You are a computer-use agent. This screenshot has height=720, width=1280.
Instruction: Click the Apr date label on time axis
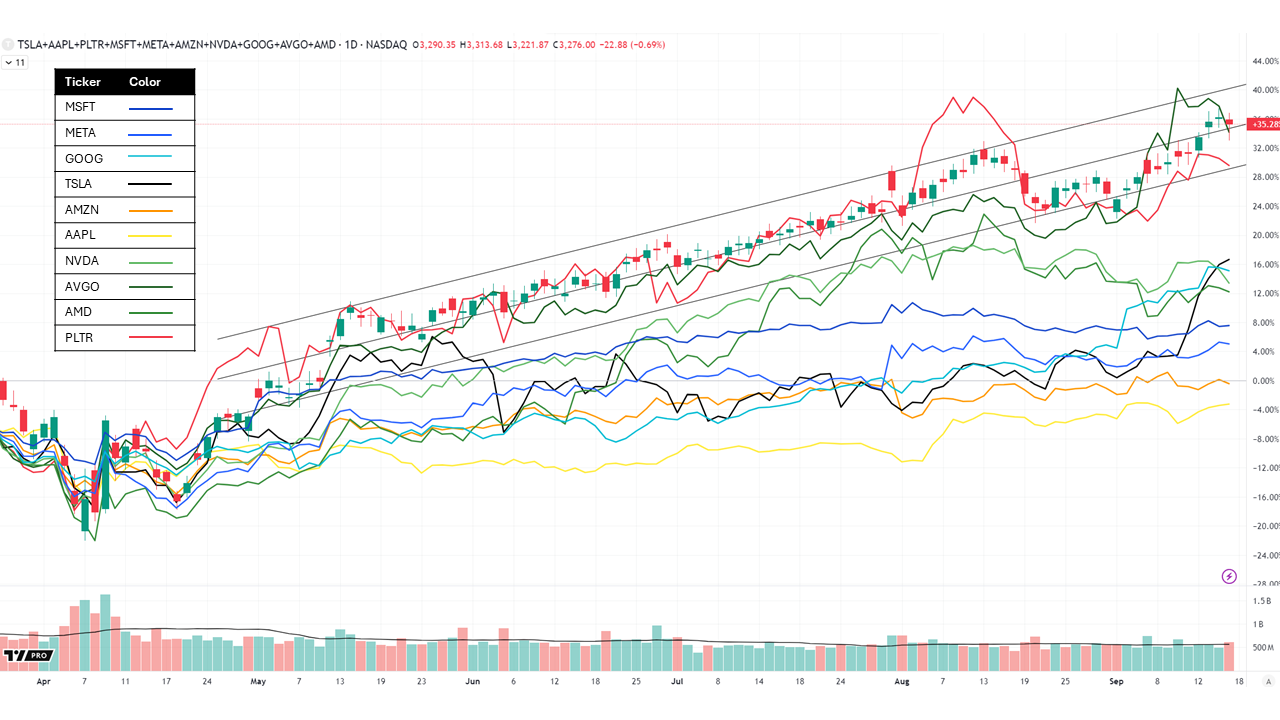[43, 681]
